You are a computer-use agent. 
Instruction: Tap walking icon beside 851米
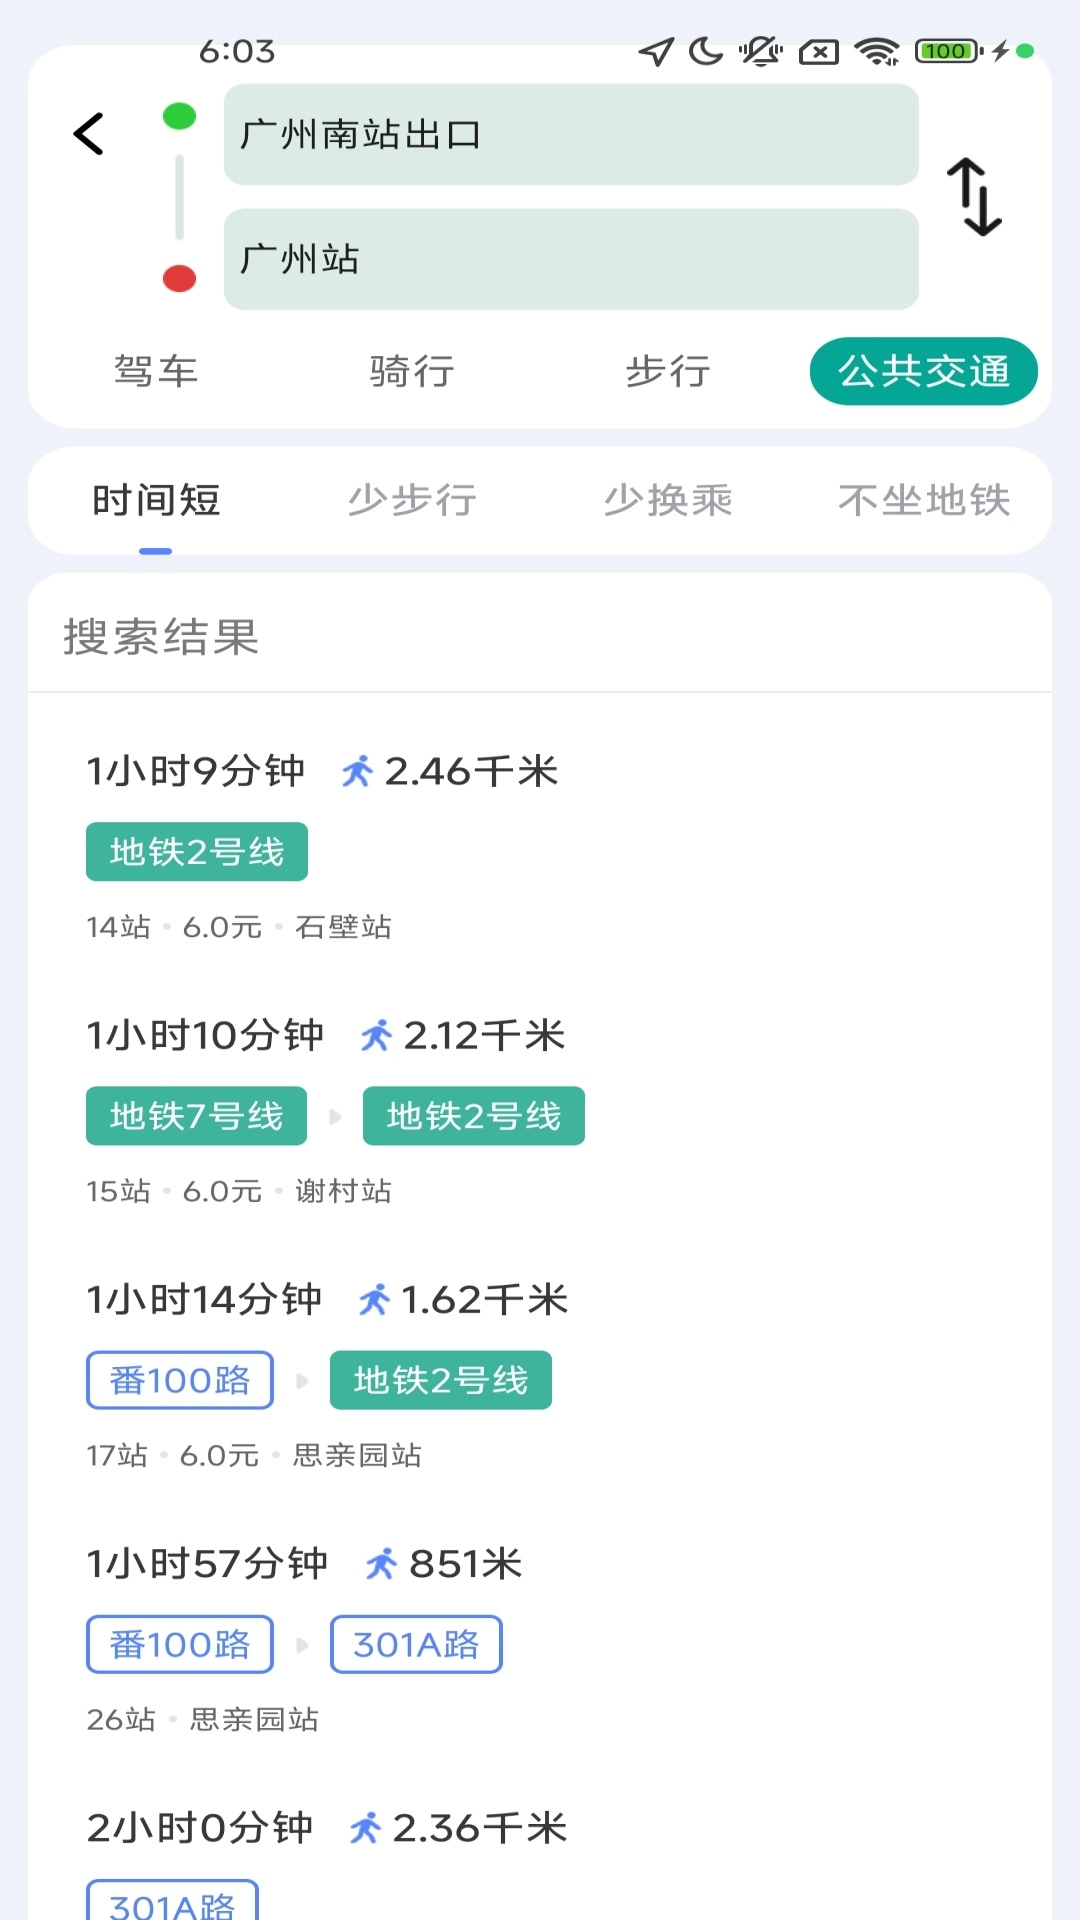[381, 1563]
